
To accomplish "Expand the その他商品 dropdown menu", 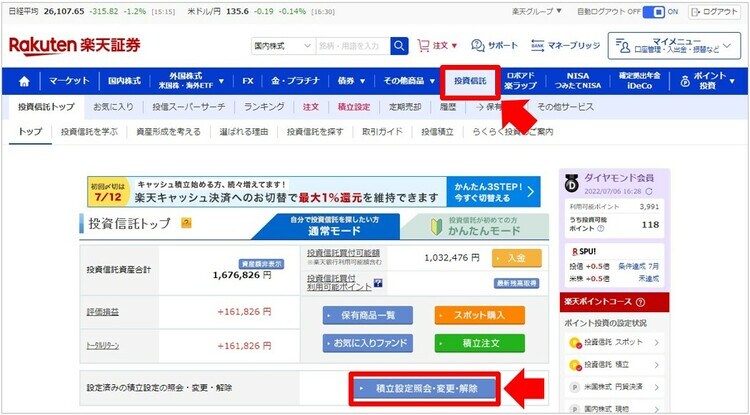I will tap(409, 81).
